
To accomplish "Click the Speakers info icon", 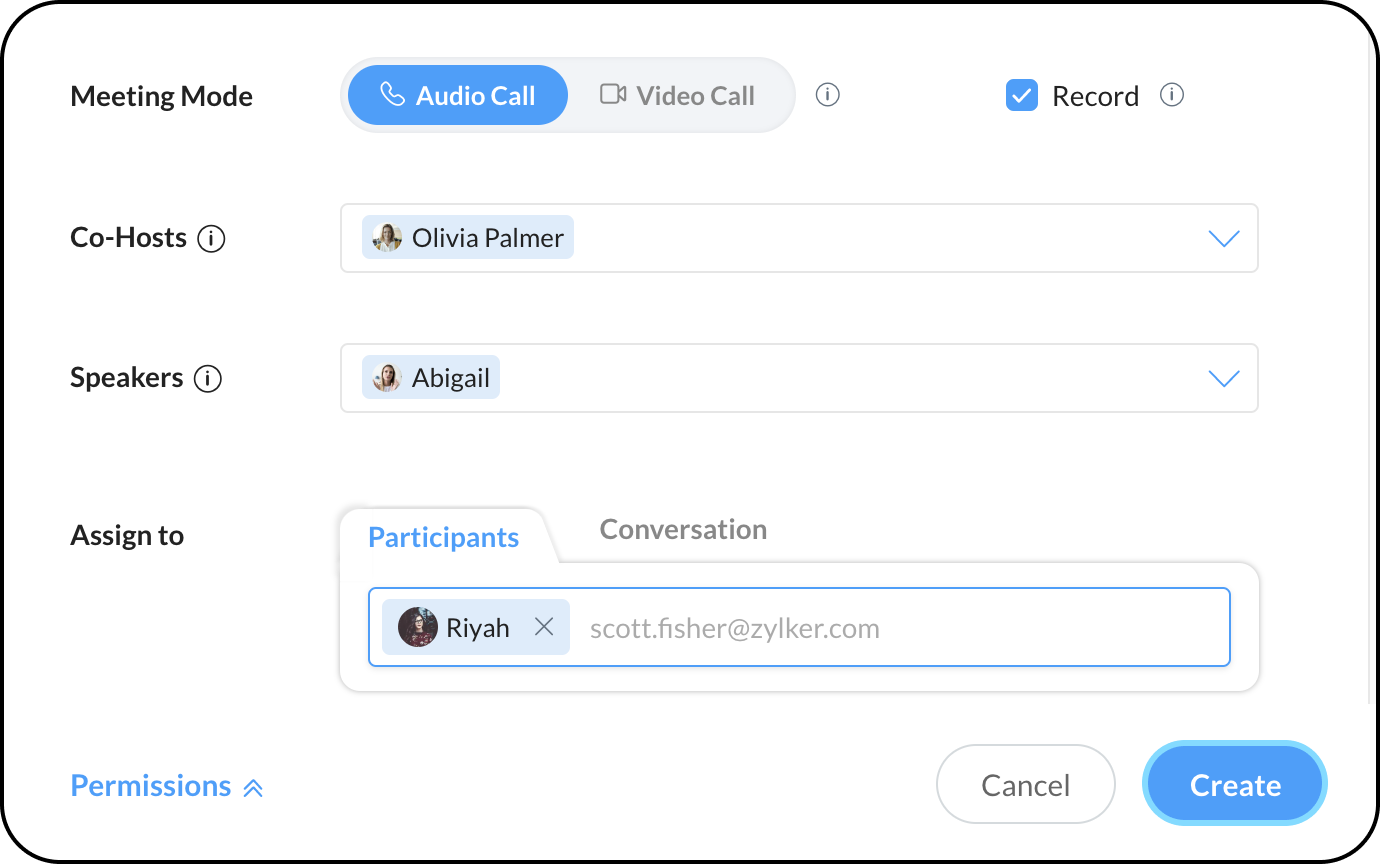I will click(x=207, y=379).
